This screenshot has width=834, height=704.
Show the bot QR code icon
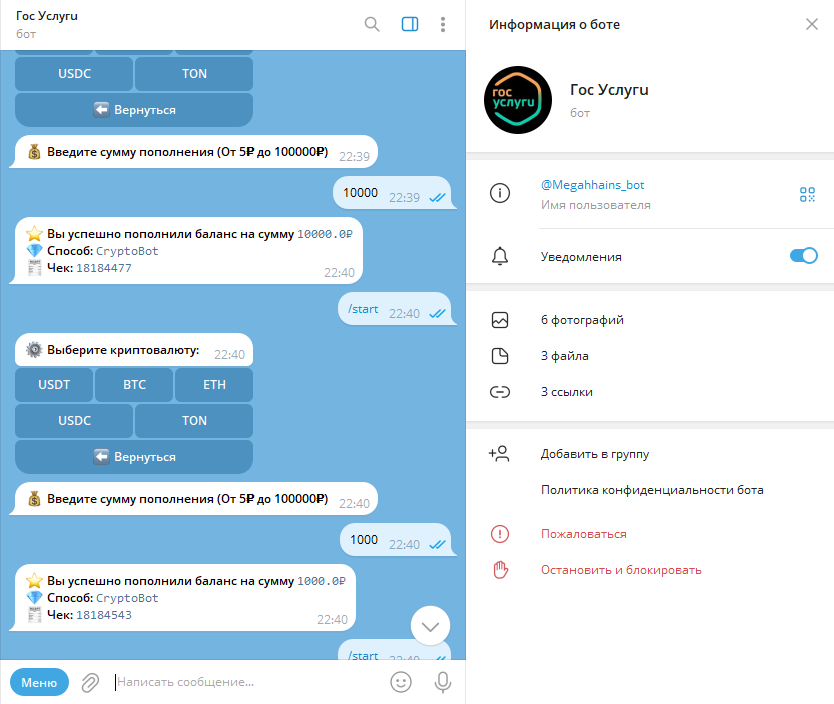click(807, 194)
